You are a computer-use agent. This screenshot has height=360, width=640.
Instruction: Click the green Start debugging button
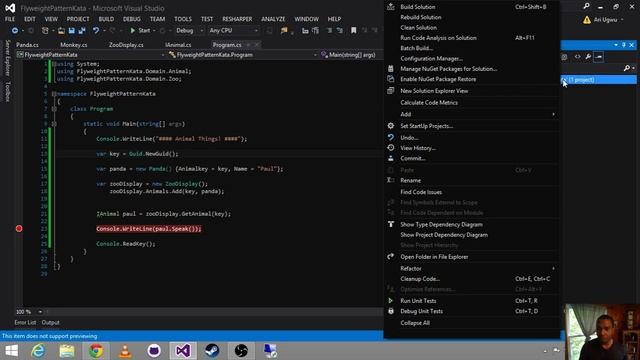click(x=140, y=31)
